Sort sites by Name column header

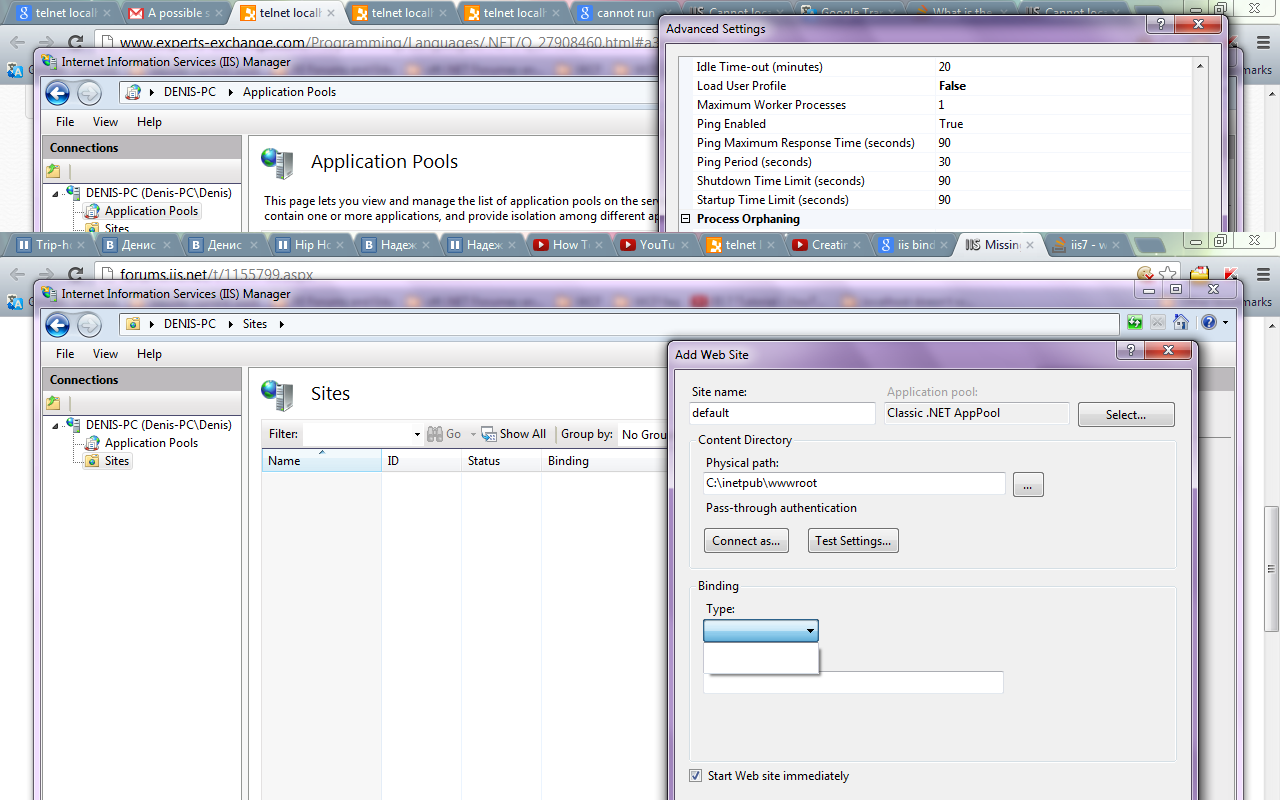(x=321, y=461)
